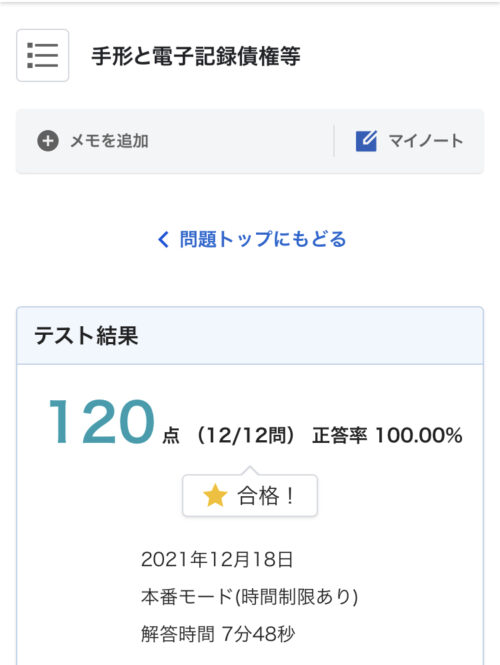Click the 点 unit label beside score
This screenshot has width=500, height=665.
click(171, 436)
